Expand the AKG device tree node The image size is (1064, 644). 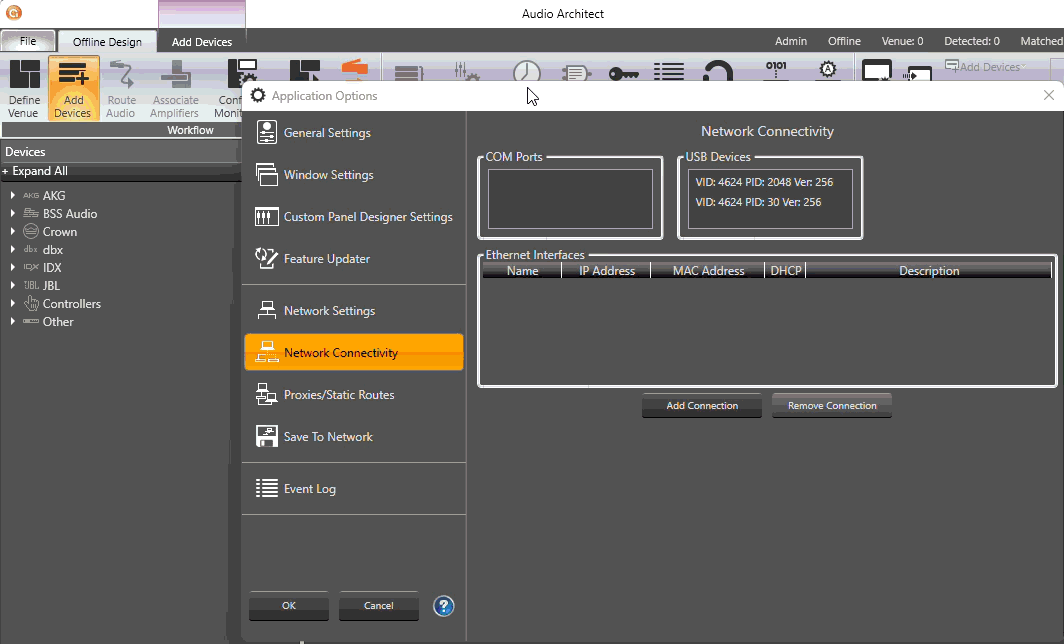coord(12,196)
